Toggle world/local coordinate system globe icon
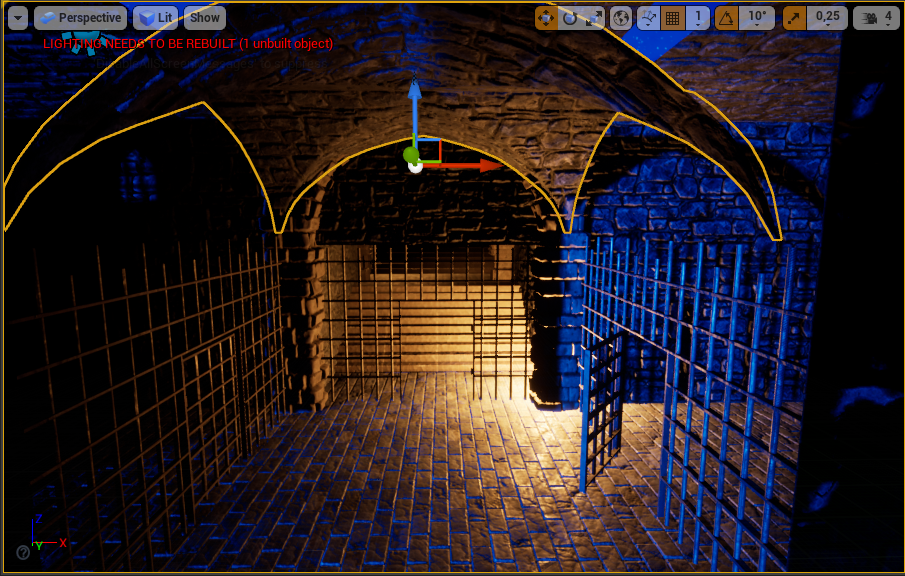Viewport: 905px width, 576px height. pyautogui.click(x=621, y=18)
